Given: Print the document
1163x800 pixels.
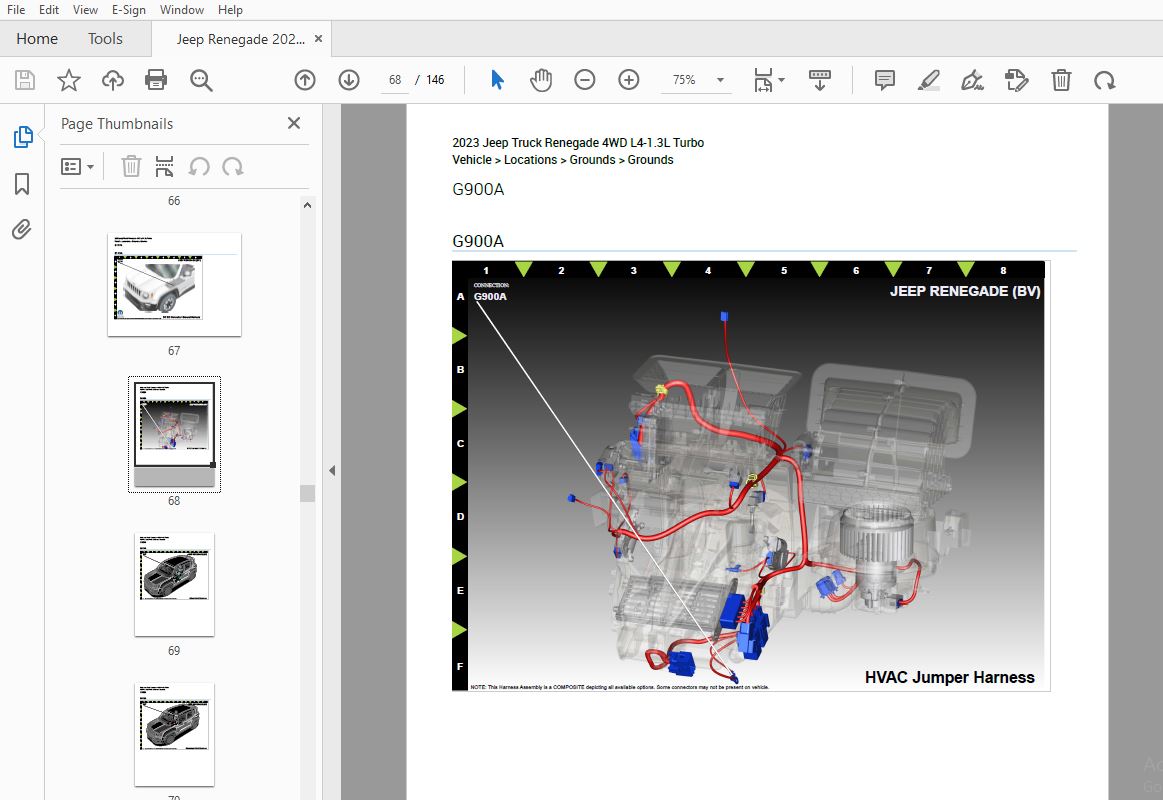Looking at the screenshot, I should (156, 80).
